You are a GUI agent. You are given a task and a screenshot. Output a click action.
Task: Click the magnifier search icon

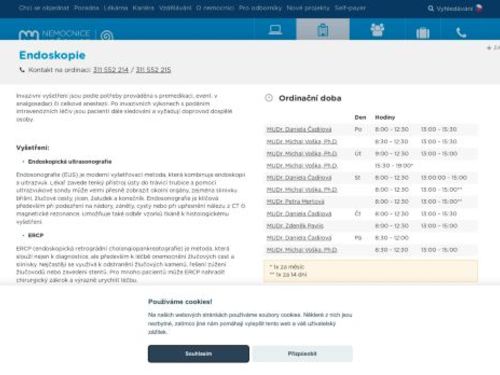(431, 8)
